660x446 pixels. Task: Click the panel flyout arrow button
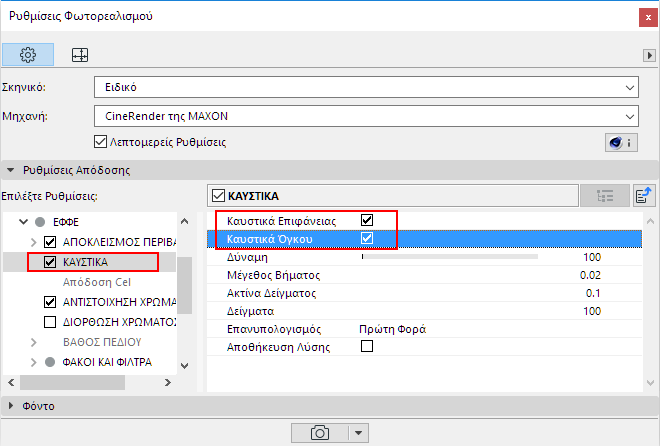(x=649, y=55)
